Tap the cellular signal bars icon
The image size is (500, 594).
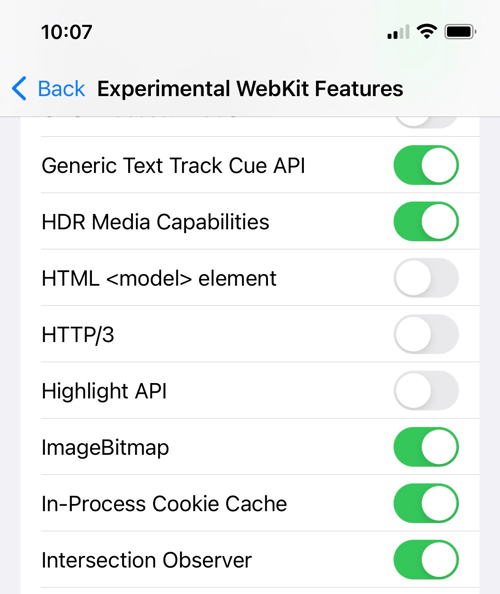398,32
